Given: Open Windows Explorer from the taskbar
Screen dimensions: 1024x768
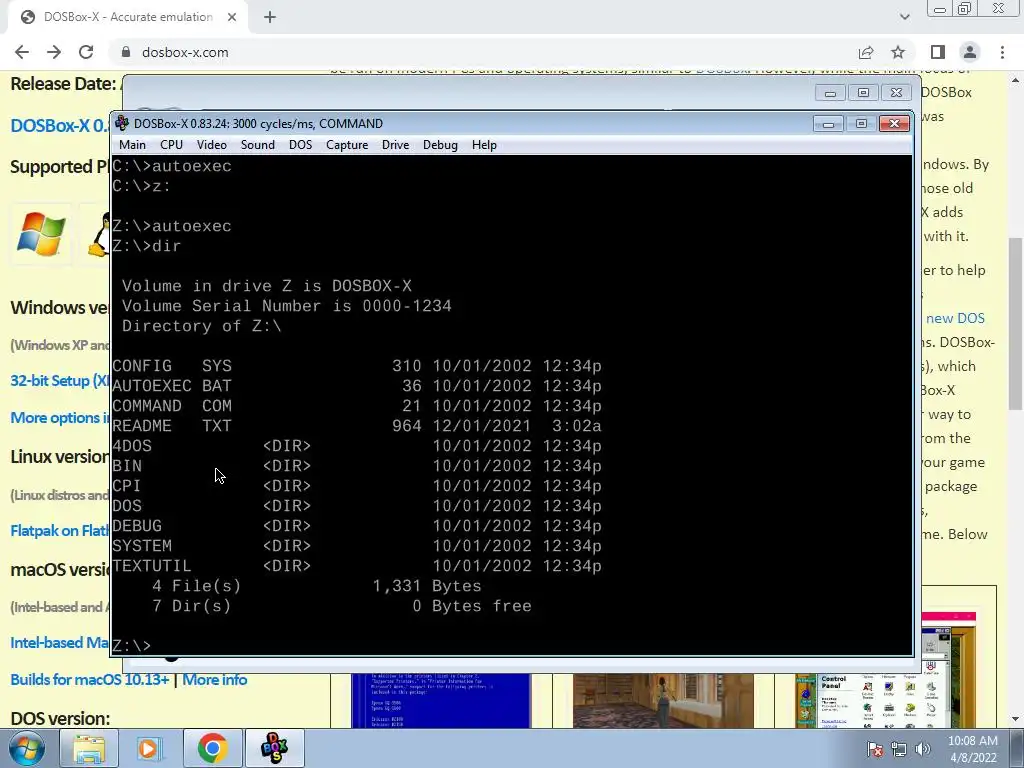Looking at the screenshot, I should click(89, 748).
